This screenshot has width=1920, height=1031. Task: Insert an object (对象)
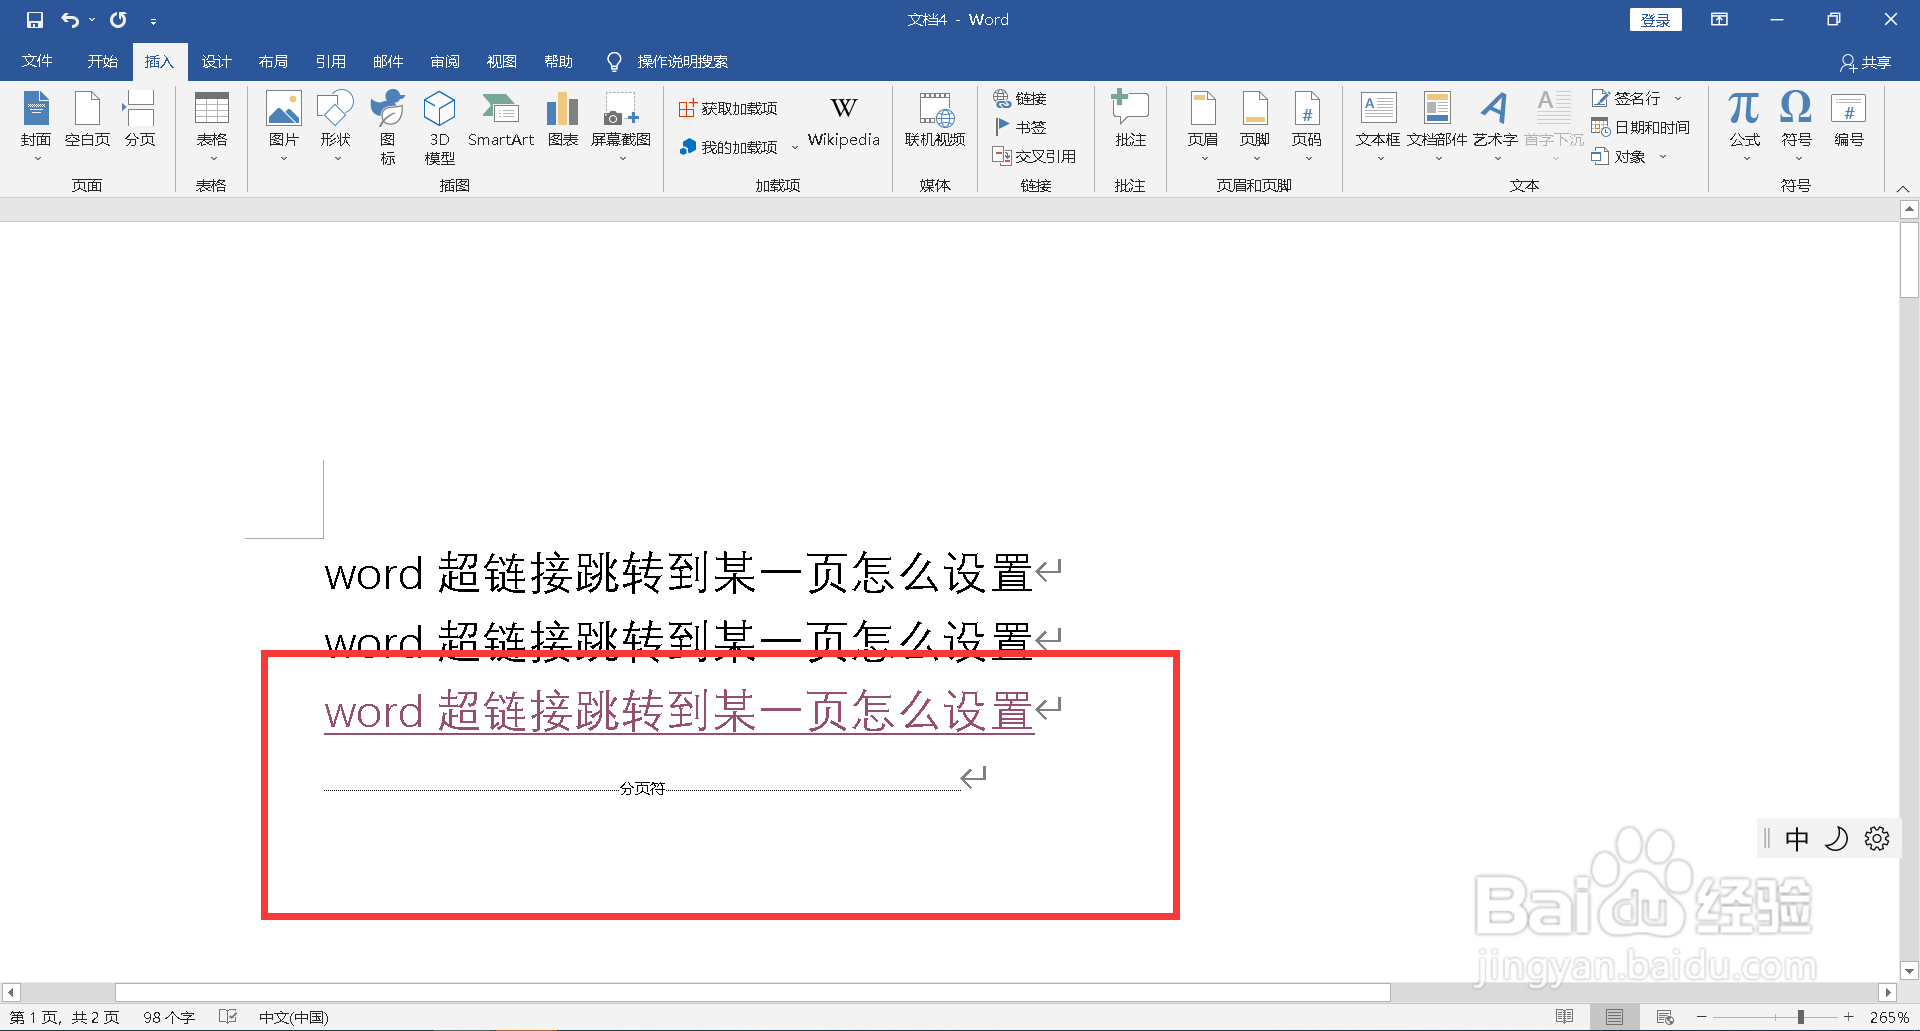coord(1620,156)
